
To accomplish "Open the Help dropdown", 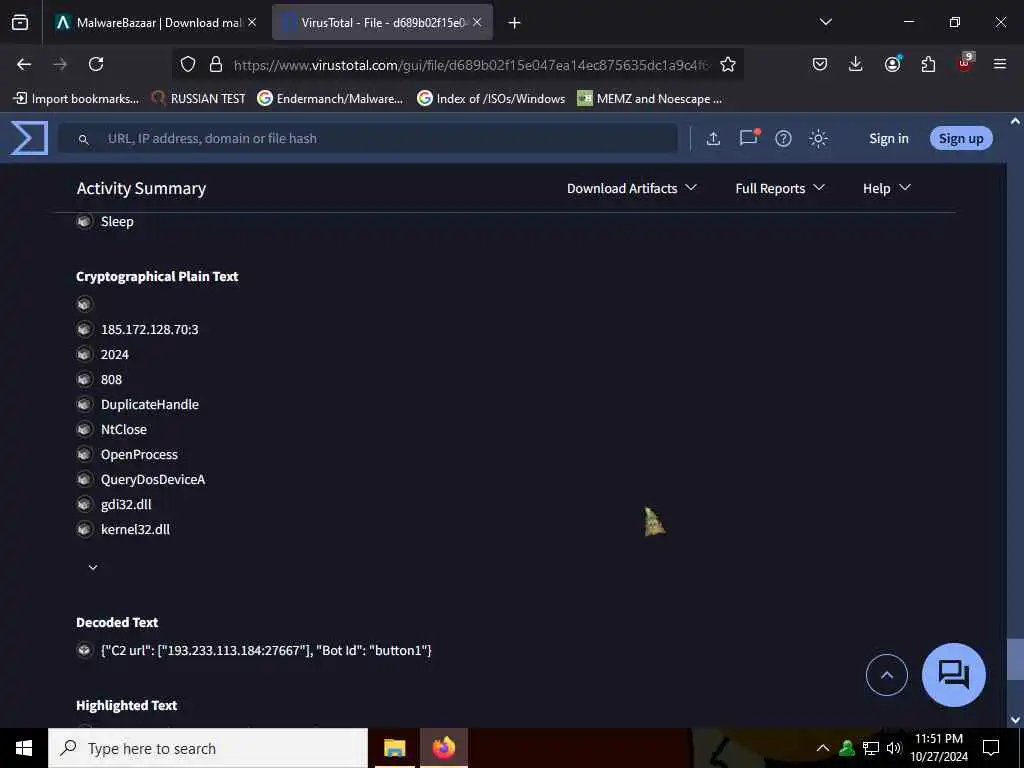I will tap(886, 188).
